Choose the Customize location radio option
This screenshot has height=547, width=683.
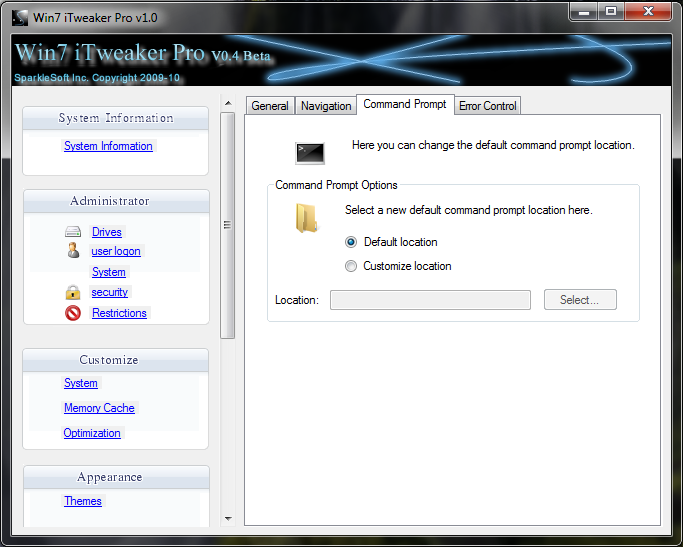351,266
